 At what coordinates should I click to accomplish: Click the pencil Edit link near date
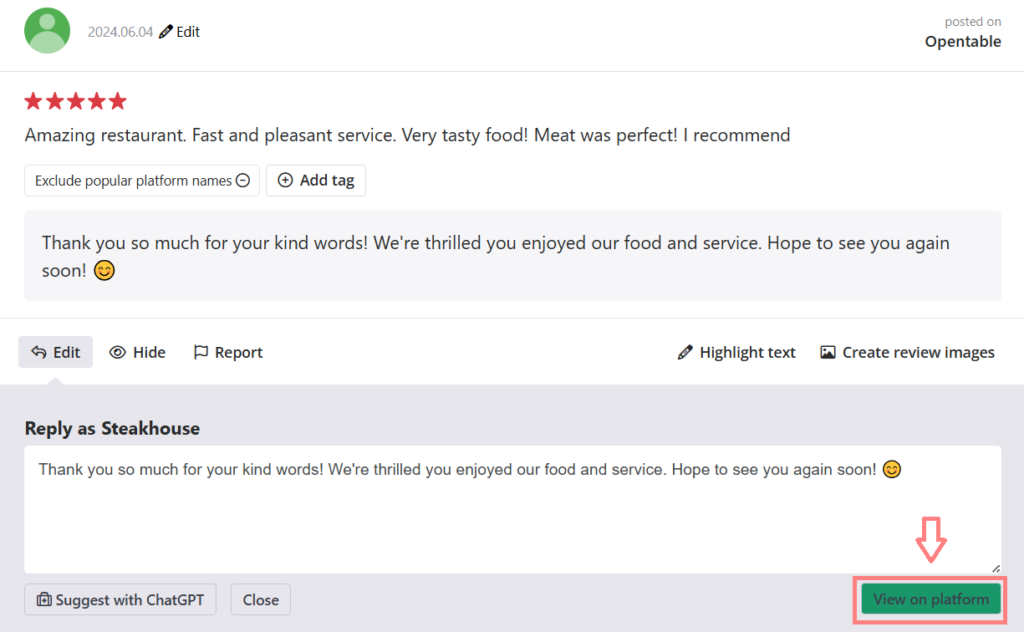180,32
